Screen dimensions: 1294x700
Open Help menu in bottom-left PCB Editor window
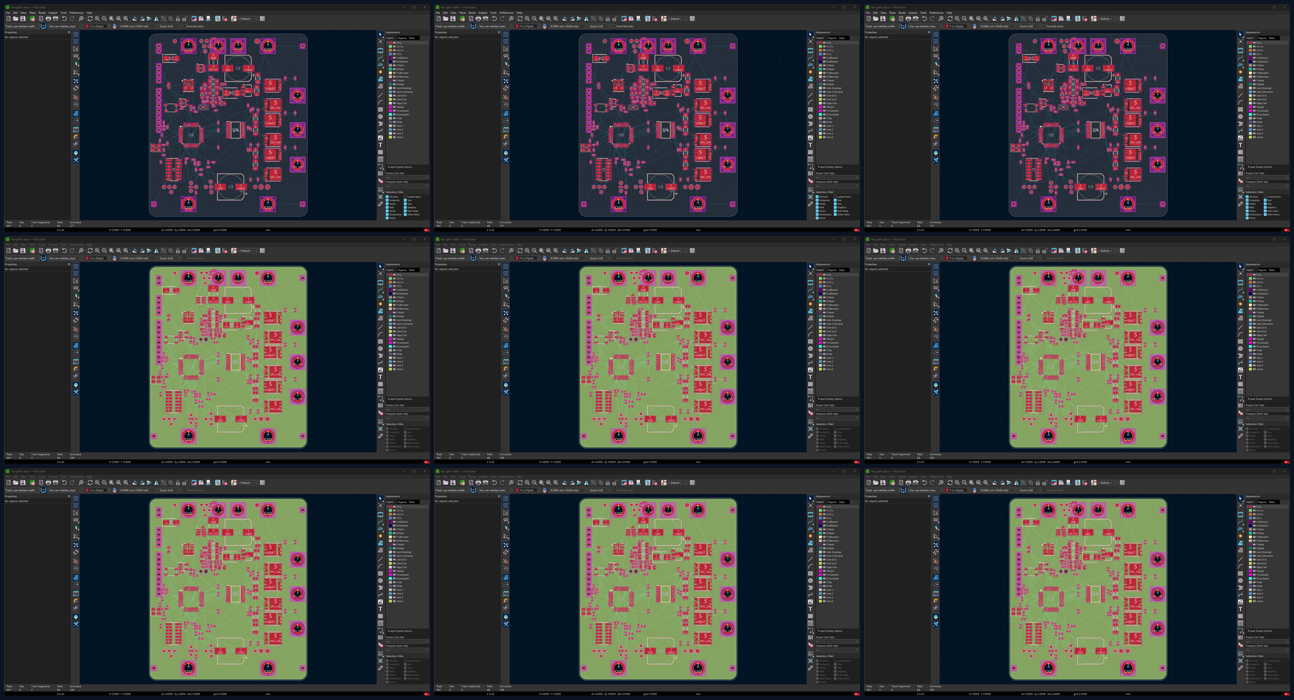(89, 477)
